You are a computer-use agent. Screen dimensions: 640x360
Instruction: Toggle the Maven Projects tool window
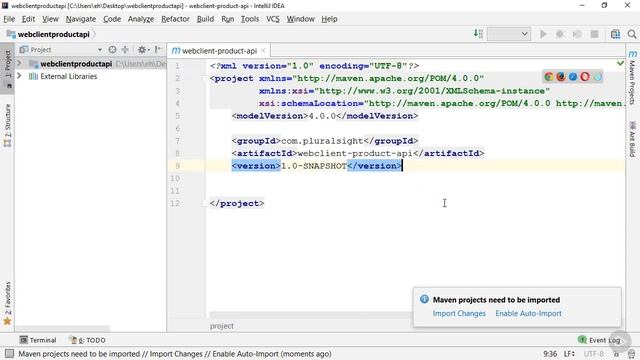(632, 78)
